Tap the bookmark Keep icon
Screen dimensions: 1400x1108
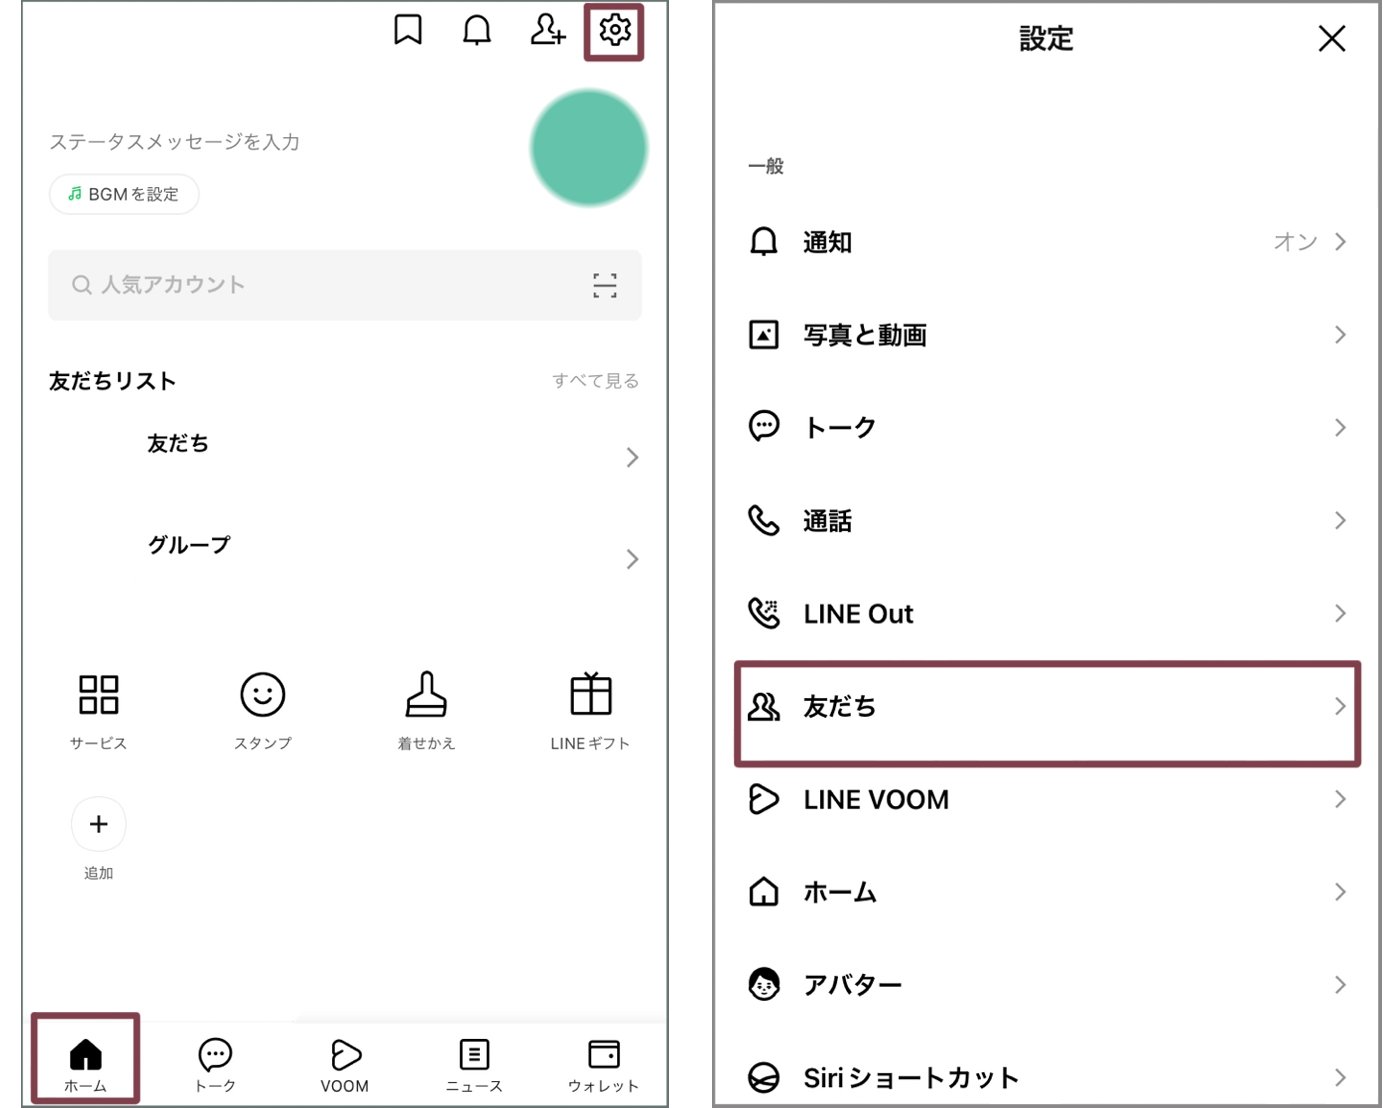[408, 31]
